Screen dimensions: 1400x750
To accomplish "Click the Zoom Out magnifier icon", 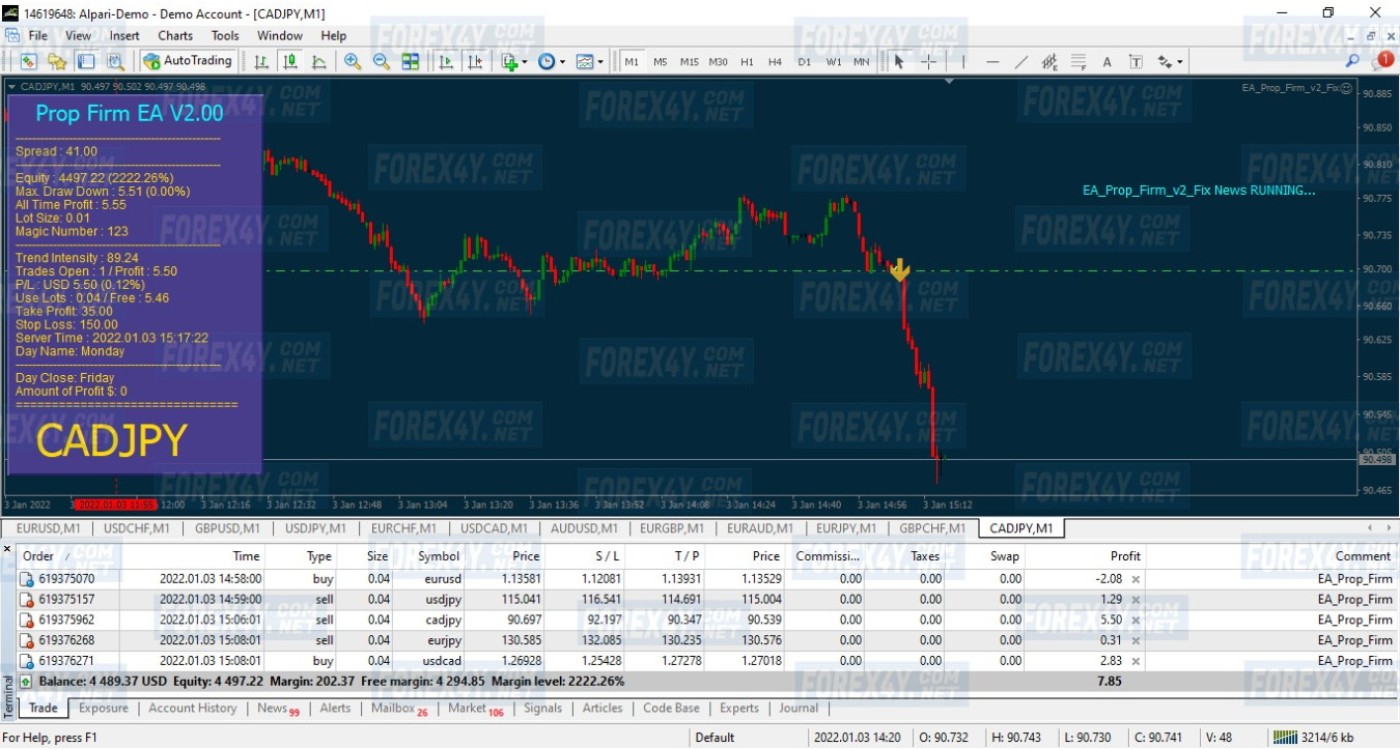I will [x=381, y=61].
